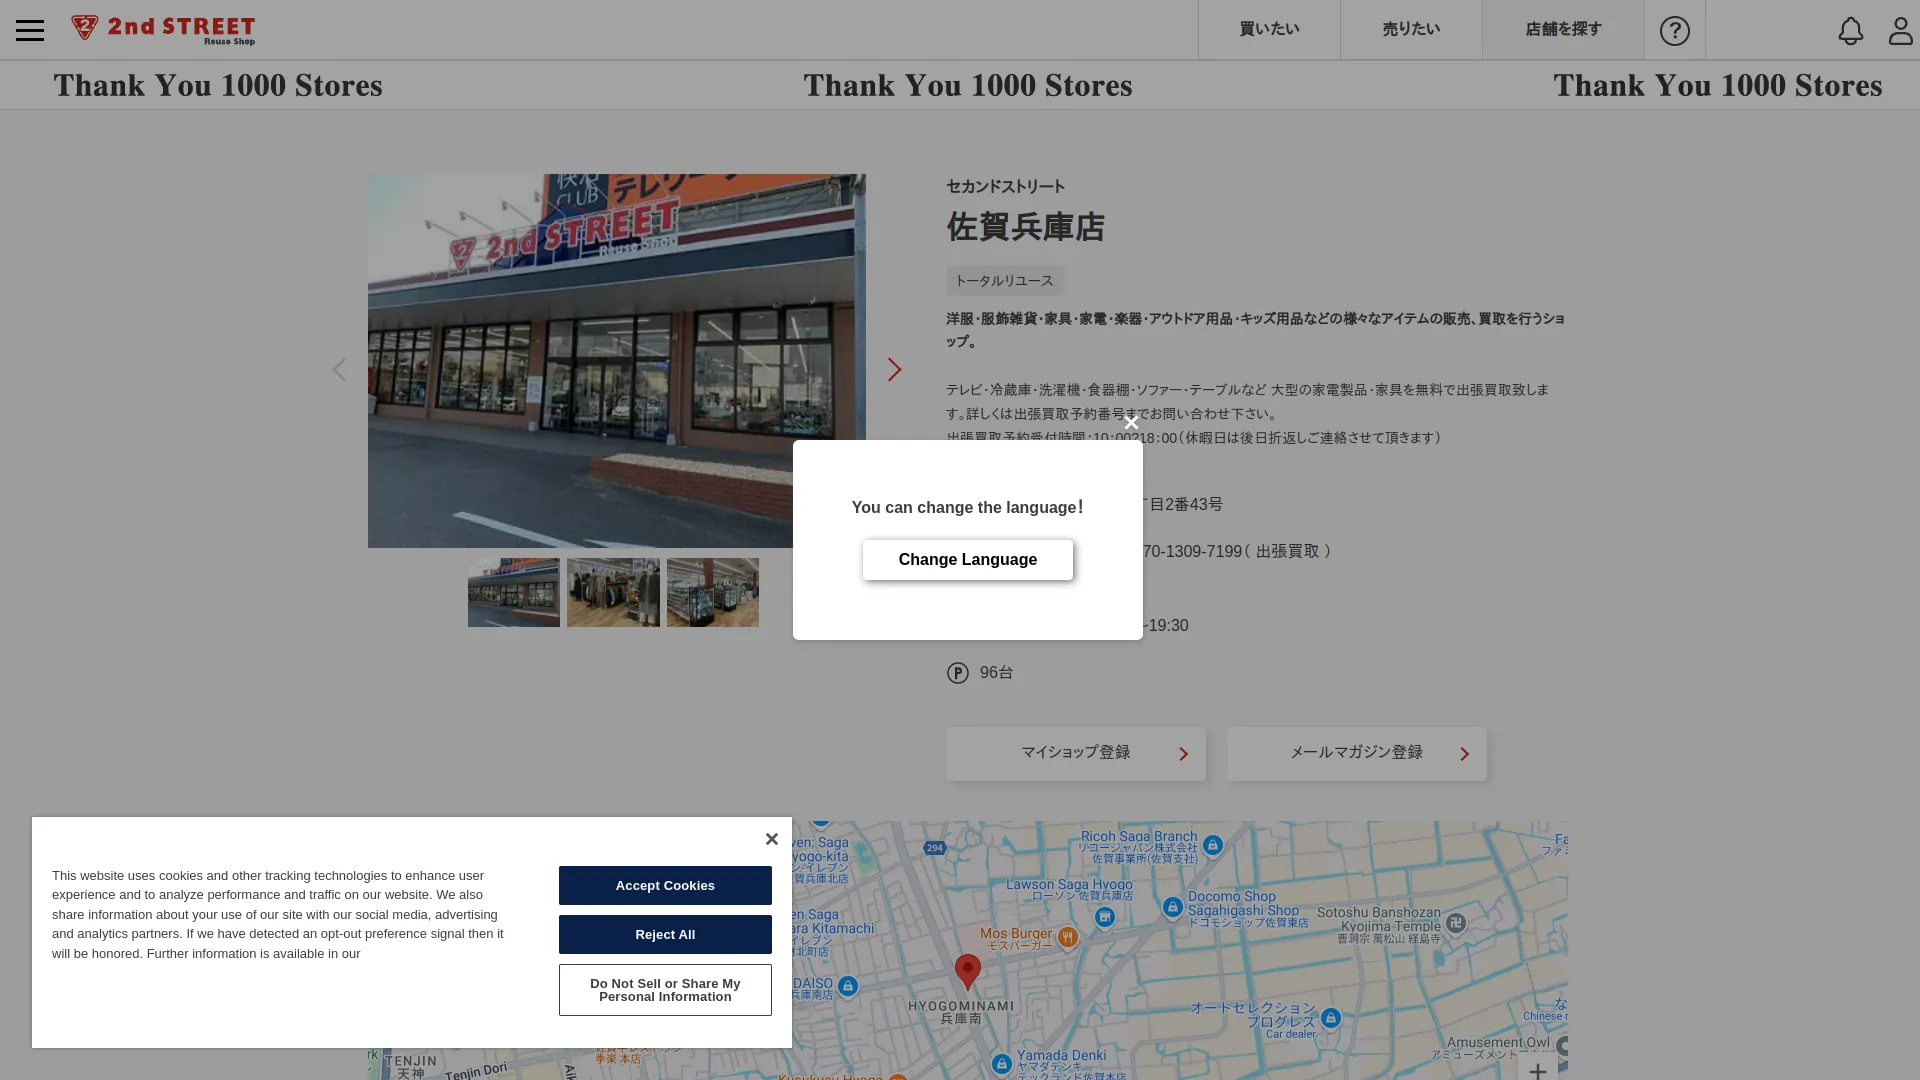Zoom in on the map
The height and width of the screenshot is (1080, 1920).
click(1538, 1070)
